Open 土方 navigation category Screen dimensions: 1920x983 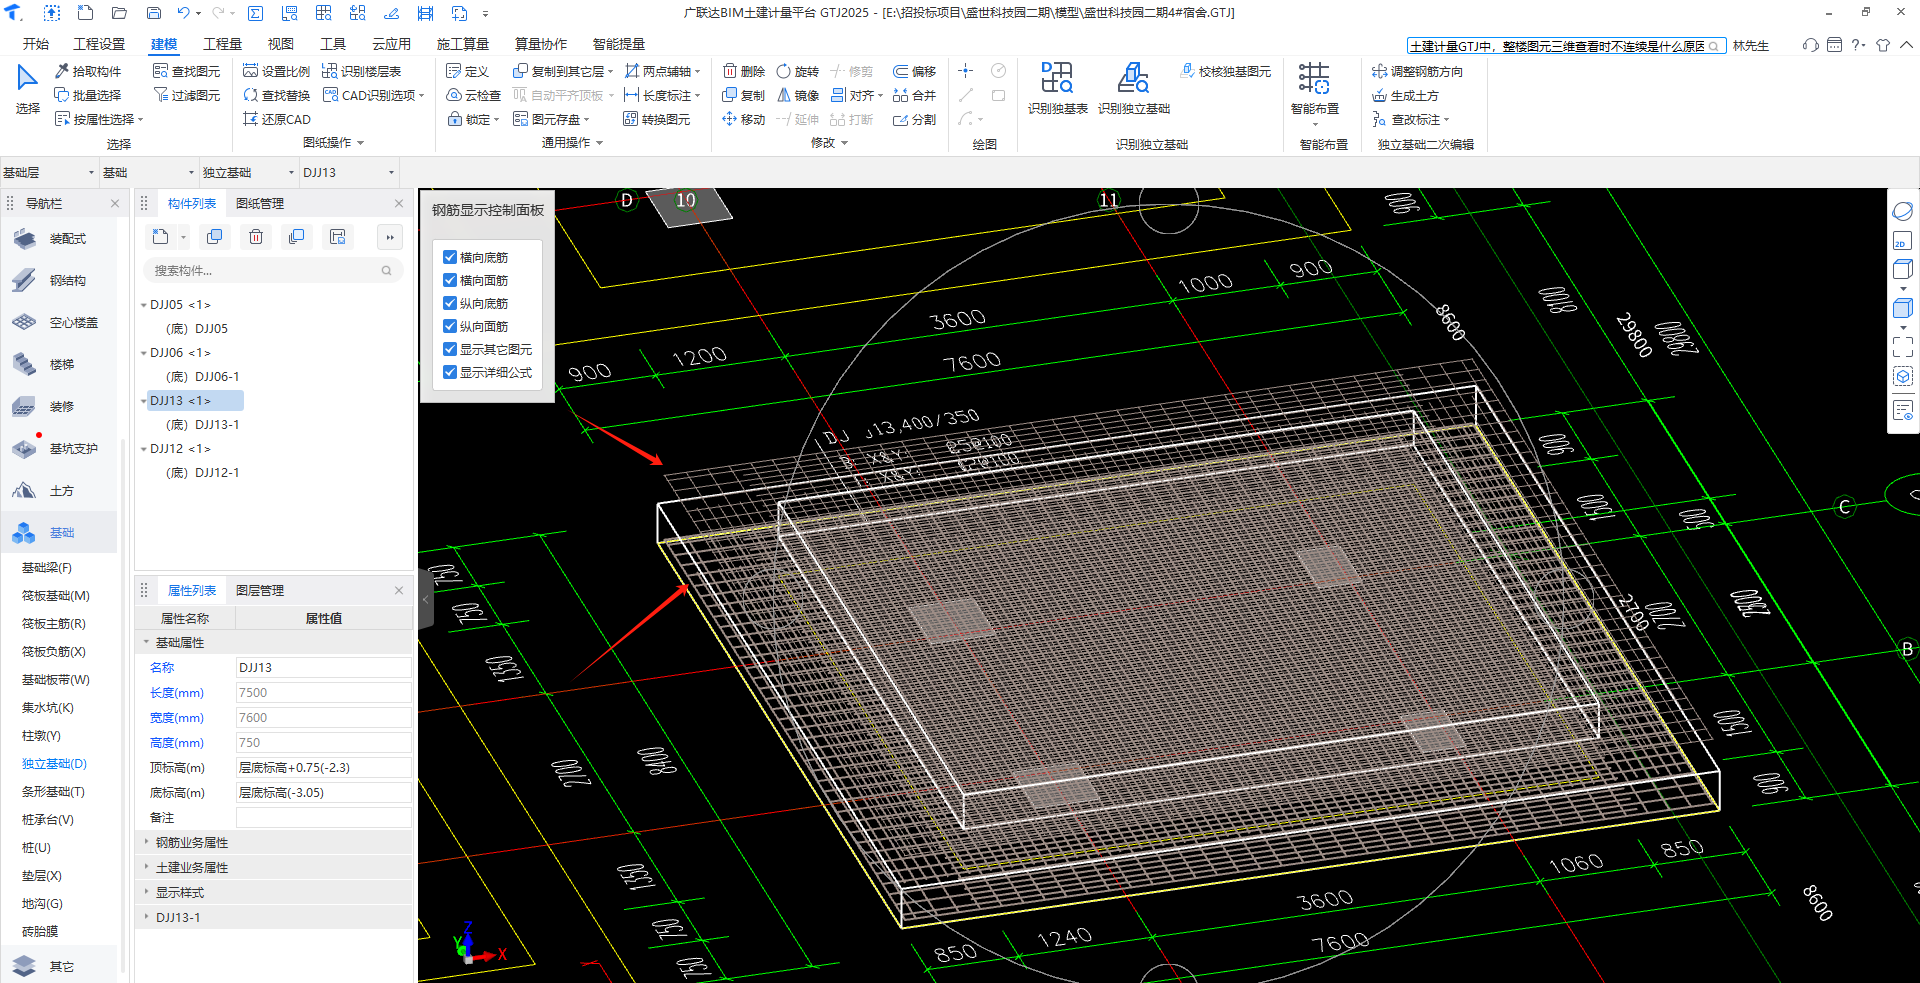point(61,490)
